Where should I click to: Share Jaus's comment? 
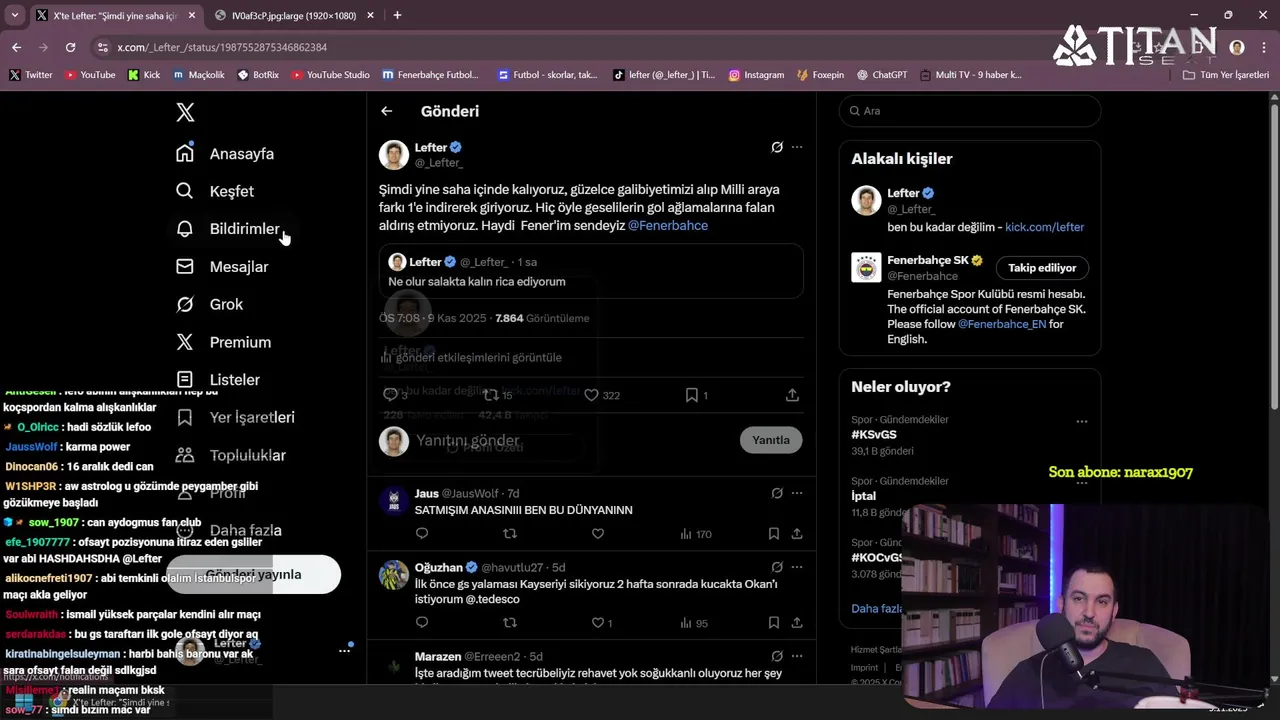(797, 534)
